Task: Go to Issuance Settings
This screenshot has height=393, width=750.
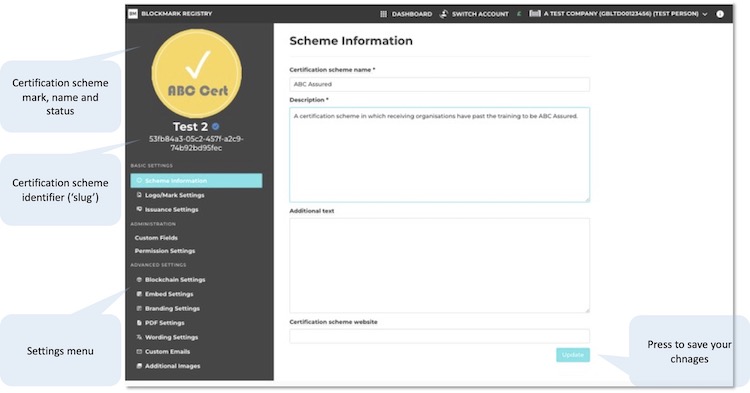Action: (172, 209)
